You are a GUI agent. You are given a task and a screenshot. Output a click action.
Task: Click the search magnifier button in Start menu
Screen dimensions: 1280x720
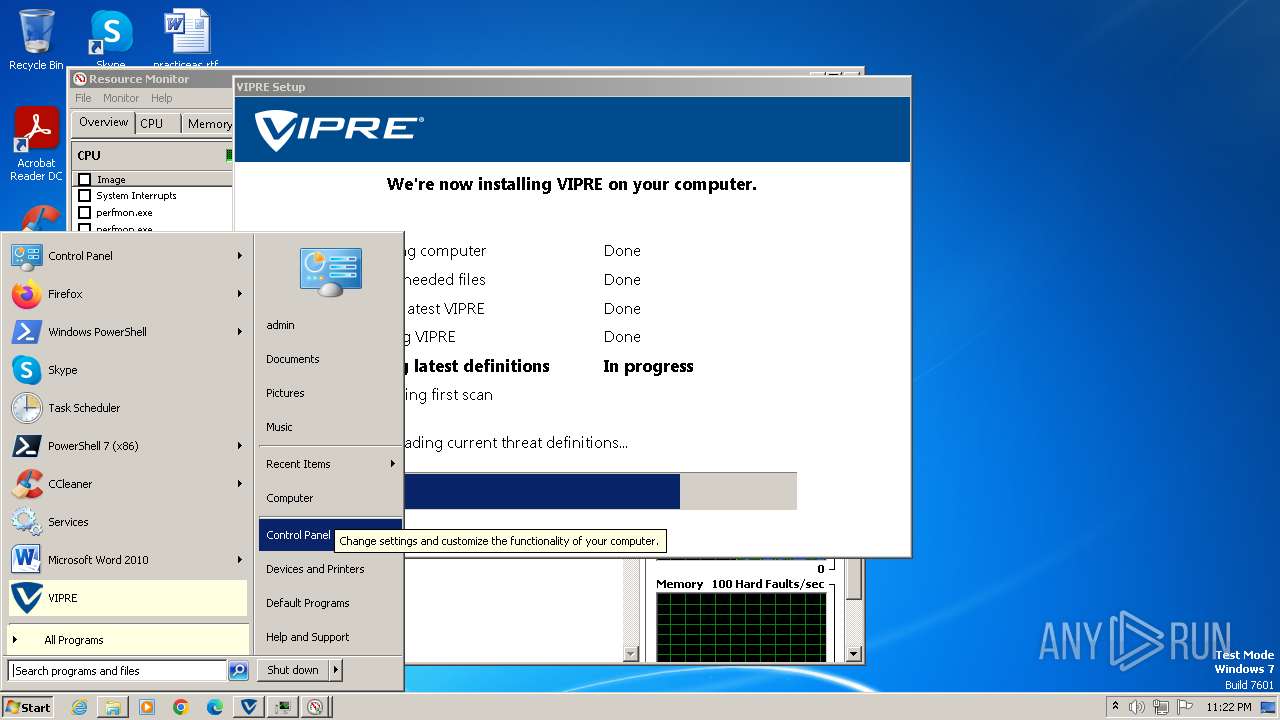click(238, 670)
